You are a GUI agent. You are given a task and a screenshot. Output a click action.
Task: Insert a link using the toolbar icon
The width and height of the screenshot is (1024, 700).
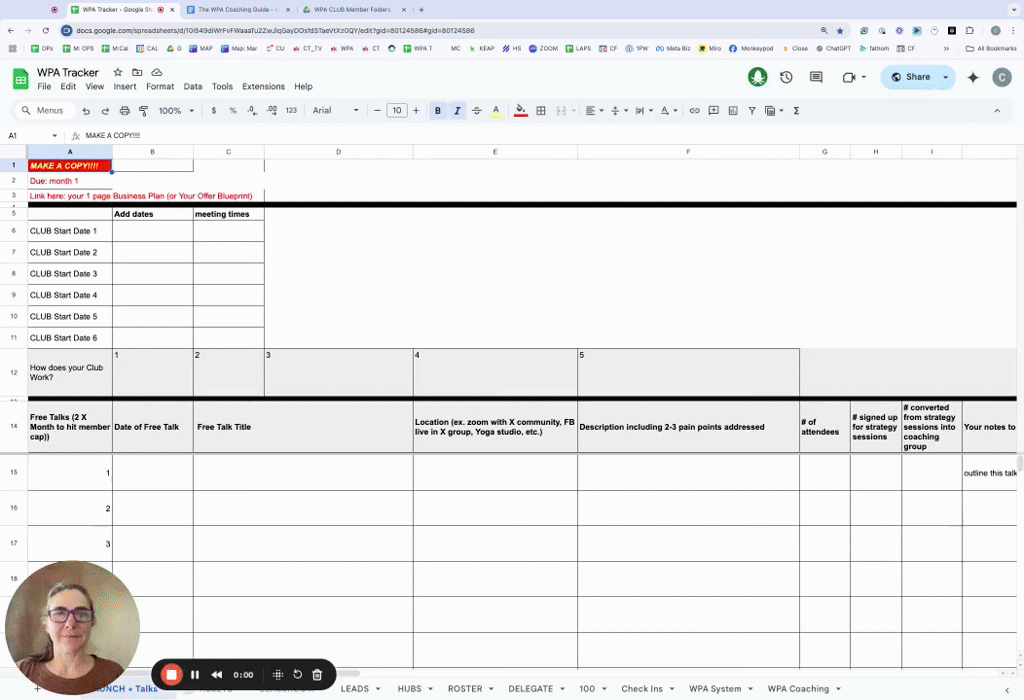[694, 110]
